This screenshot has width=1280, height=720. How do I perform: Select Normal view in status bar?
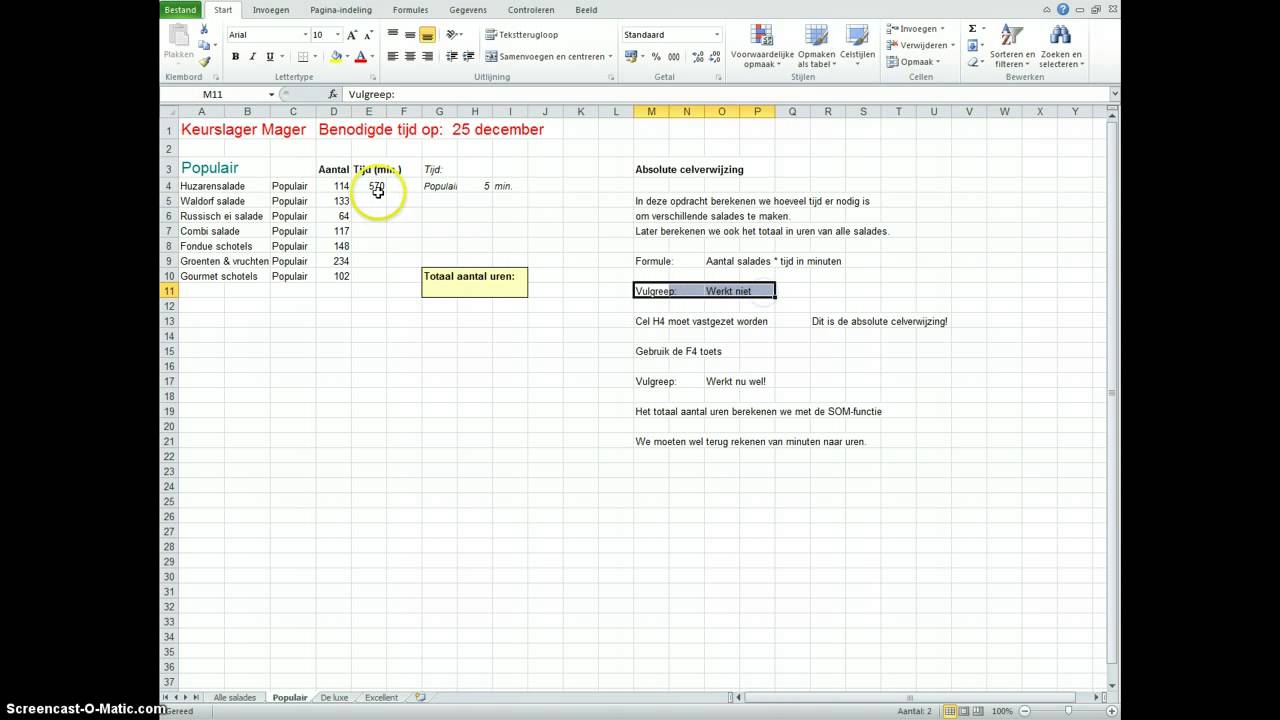tap(951, 711)
